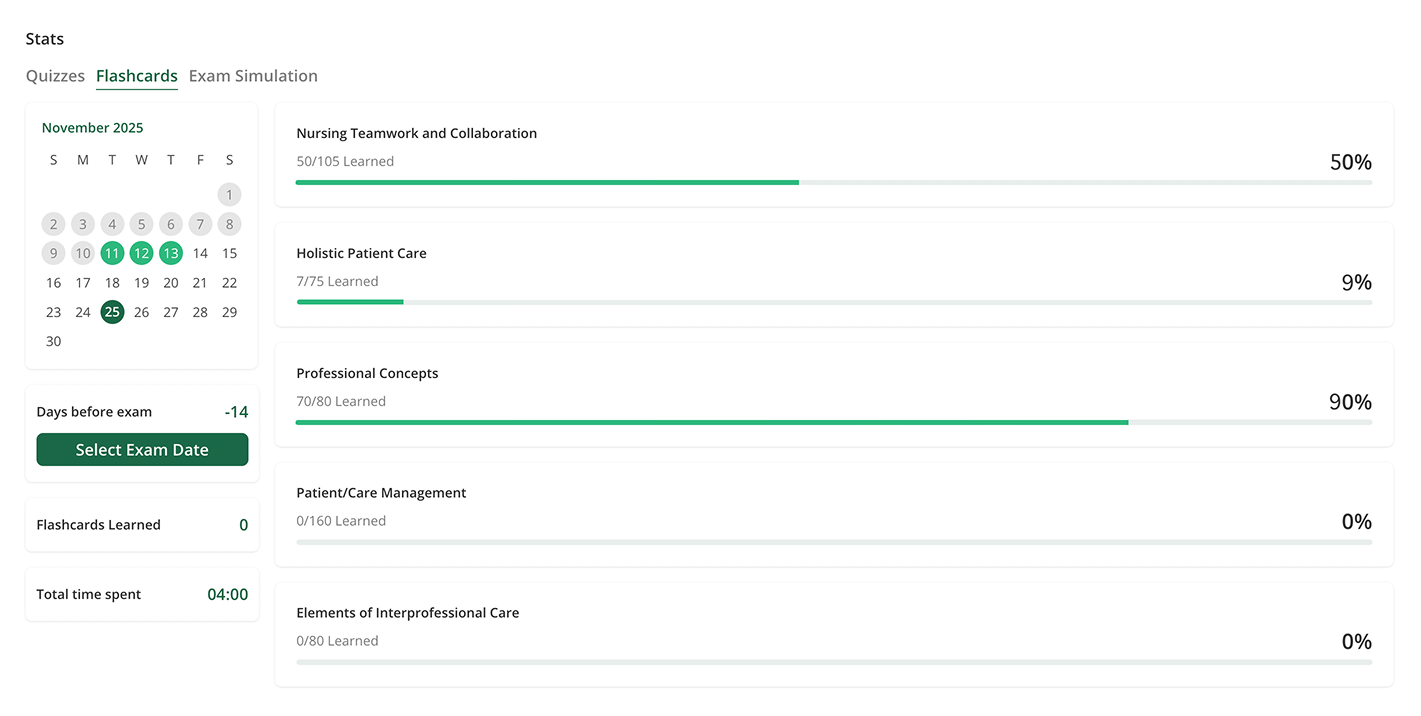Click the Select Exam Date button
Screen dimensions: 1421x716
(142, 450)
